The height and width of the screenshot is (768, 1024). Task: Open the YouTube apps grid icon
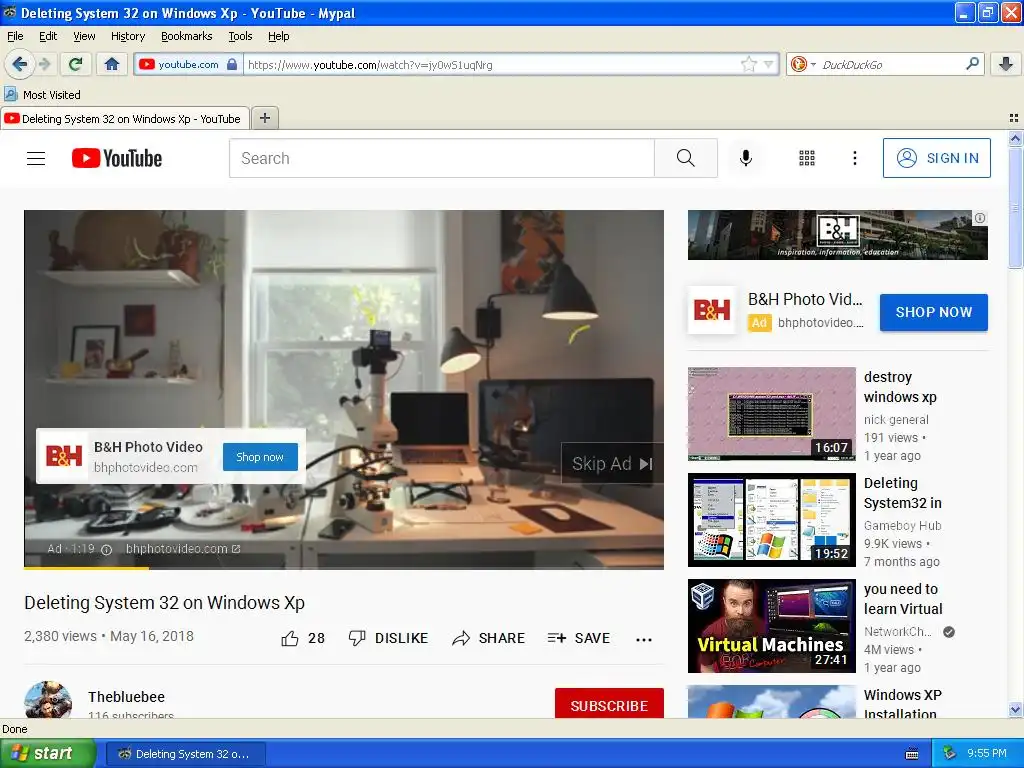coord(807,158)
